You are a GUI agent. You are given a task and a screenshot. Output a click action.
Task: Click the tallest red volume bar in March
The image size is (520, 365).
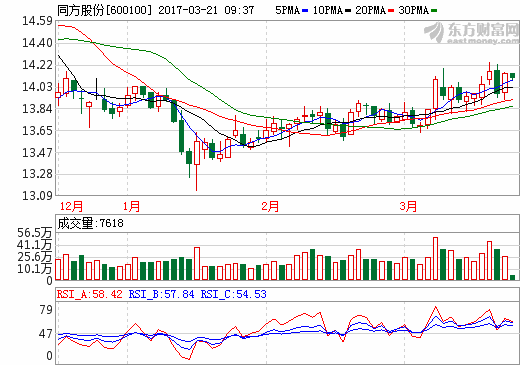tap(435, 258)
